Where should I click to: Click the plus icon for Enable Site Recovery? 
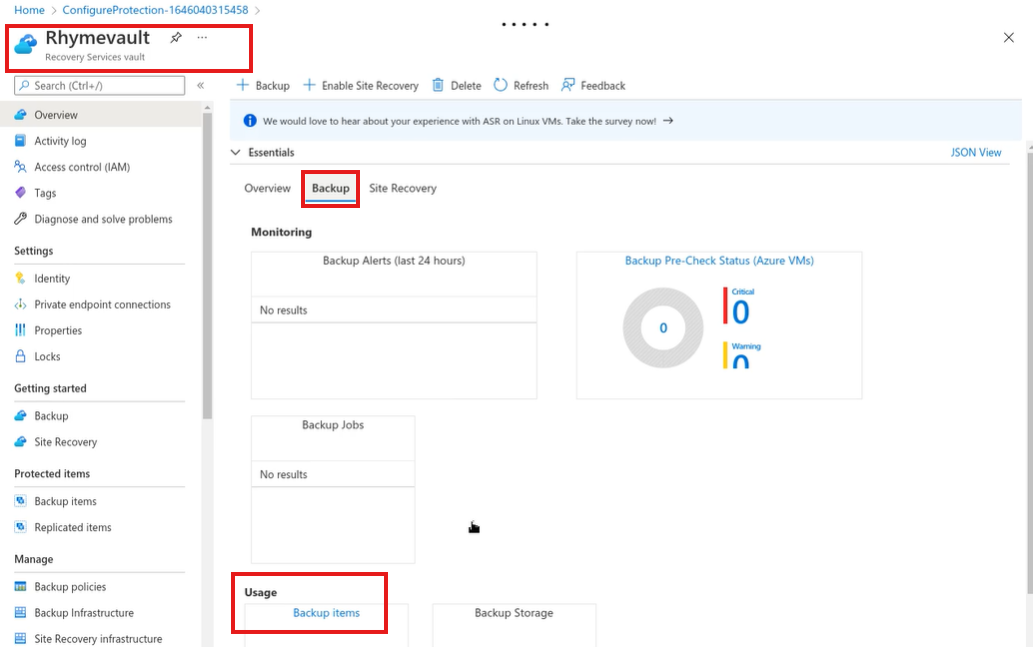[309, 85]
